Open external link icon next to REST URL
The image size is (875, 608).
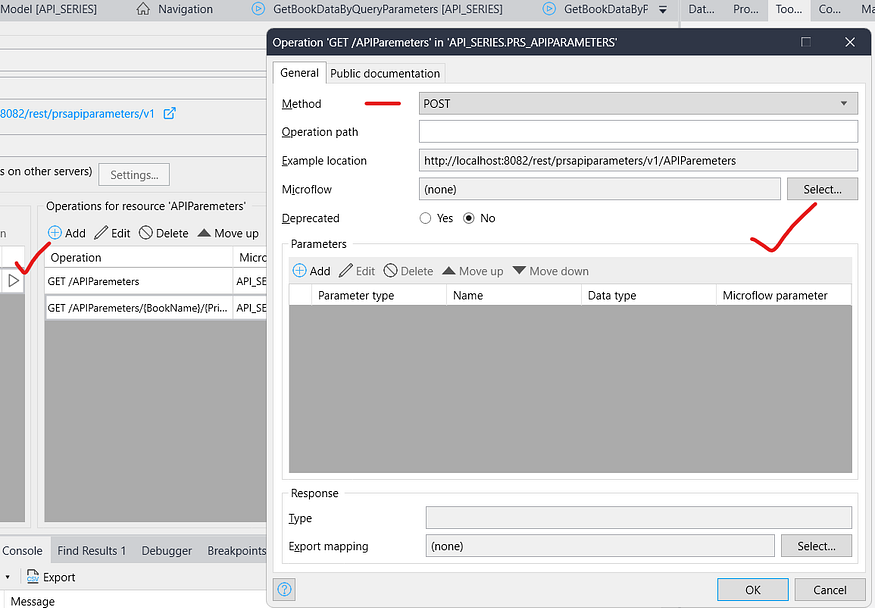tap(169, 113)
